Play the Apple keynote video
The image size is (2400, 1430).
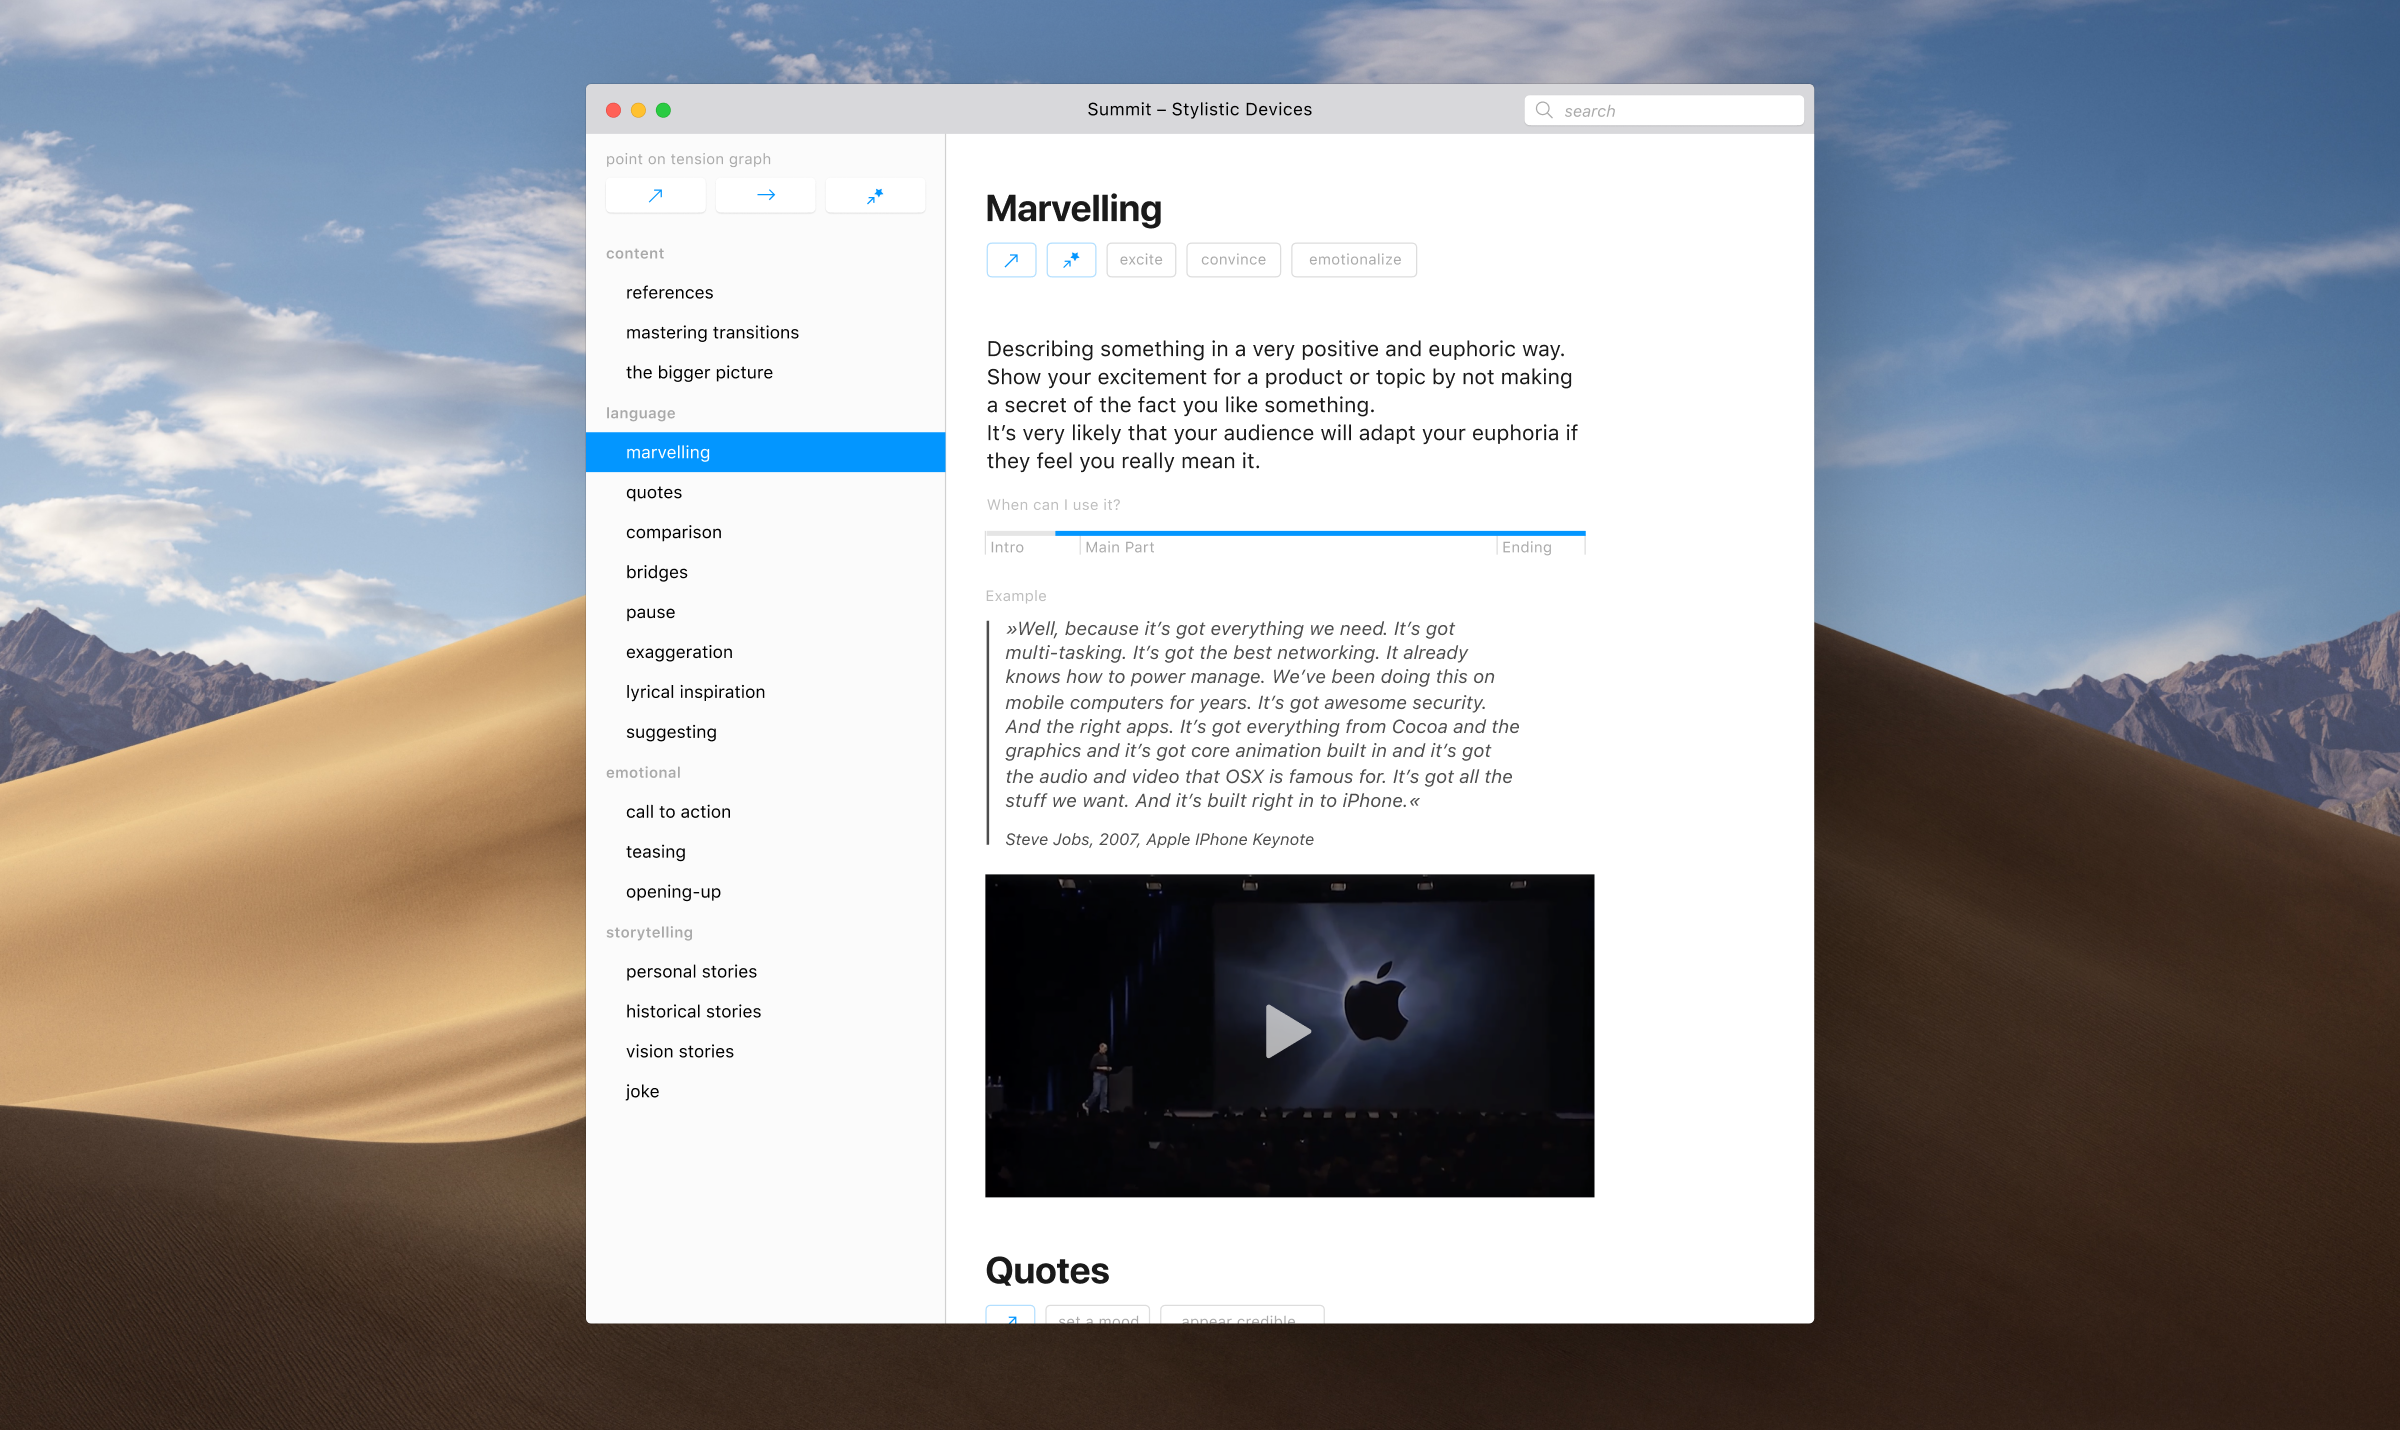pos(1288,1031)
